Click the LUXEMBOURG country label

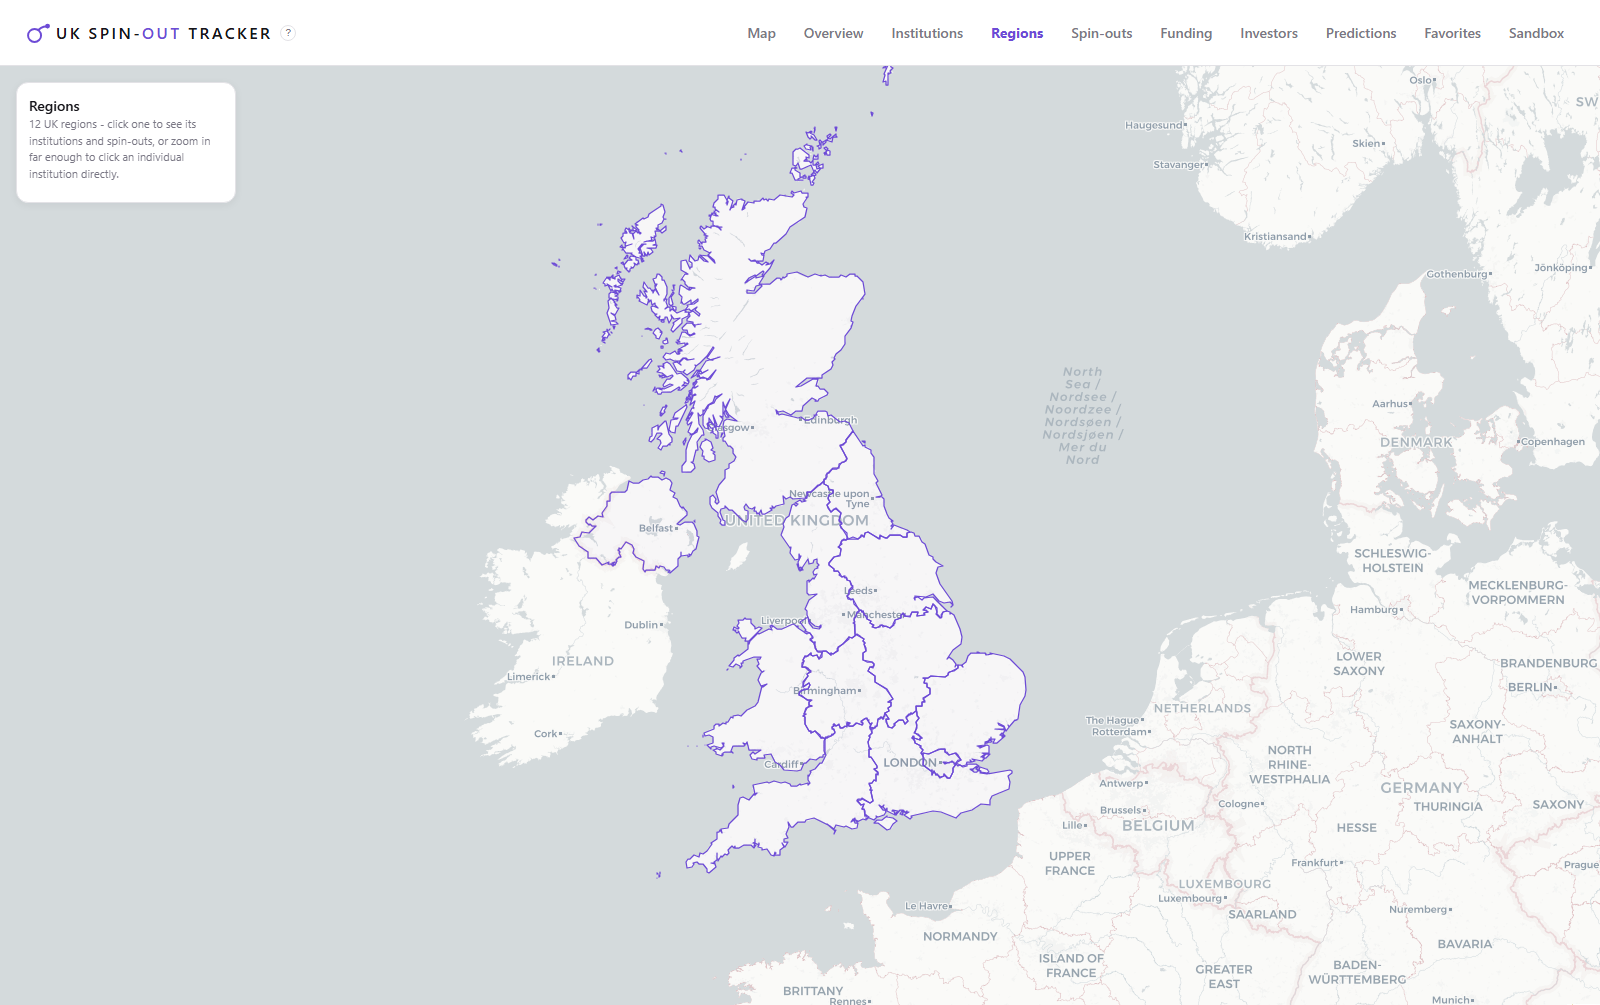(1225, 884)
